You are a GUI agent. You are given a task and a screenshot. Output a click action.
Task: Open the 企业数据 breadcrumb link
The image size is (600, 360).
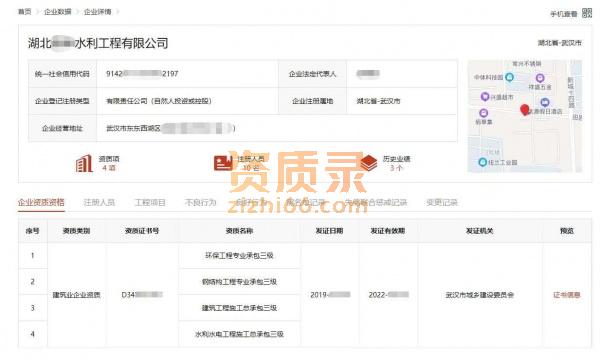click(x=57, y=12)
